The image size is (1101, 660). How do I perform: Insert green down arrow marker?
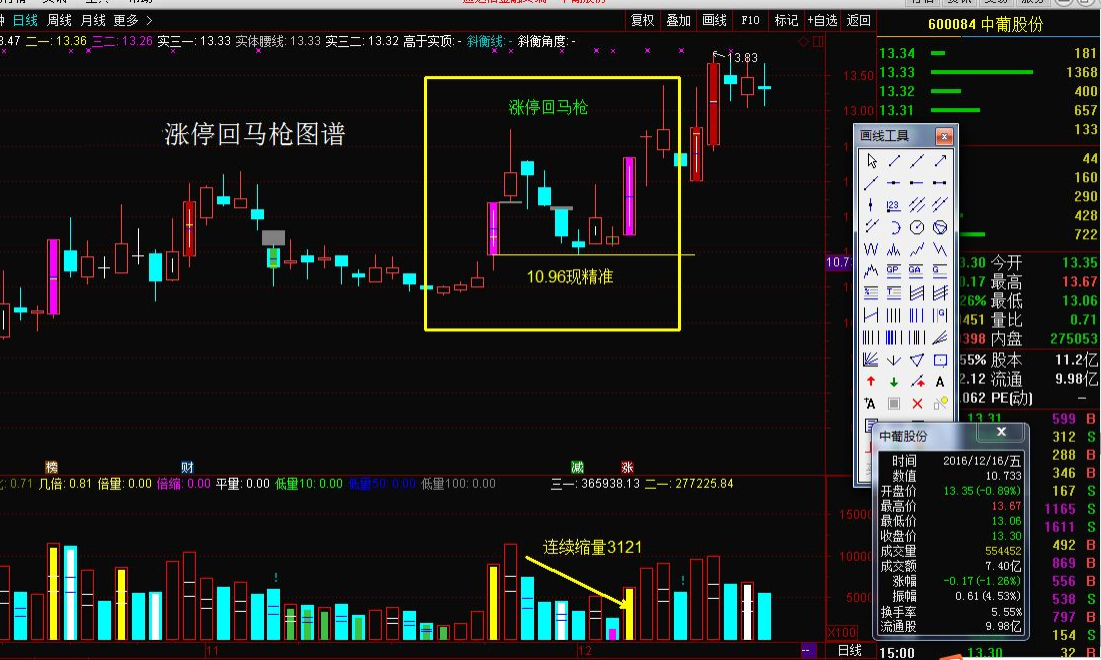coord(894,382)
